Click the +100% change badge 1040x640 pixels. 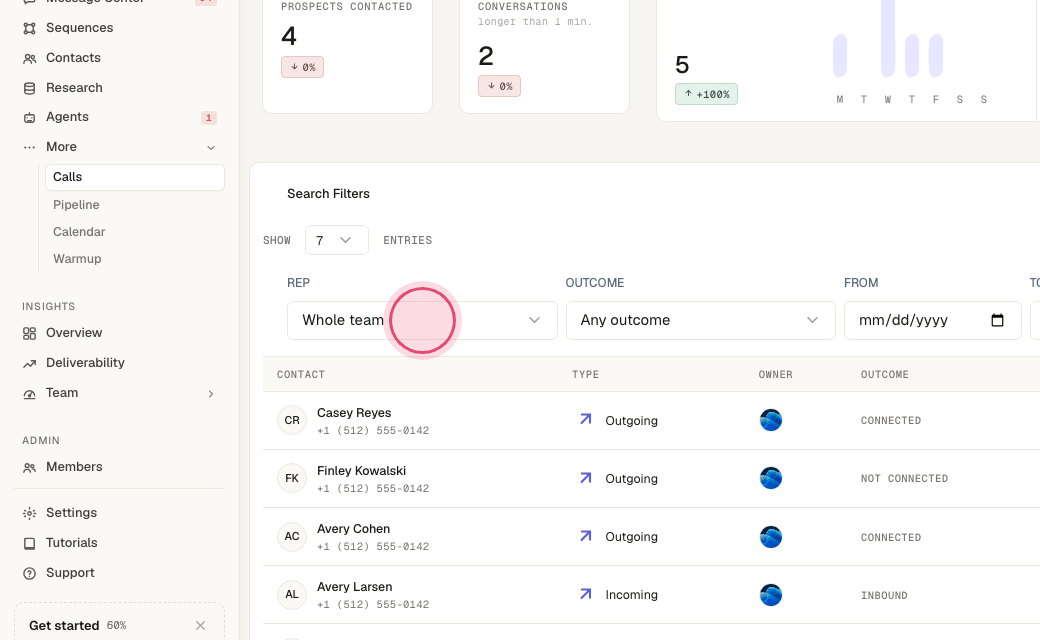[706, 94]
